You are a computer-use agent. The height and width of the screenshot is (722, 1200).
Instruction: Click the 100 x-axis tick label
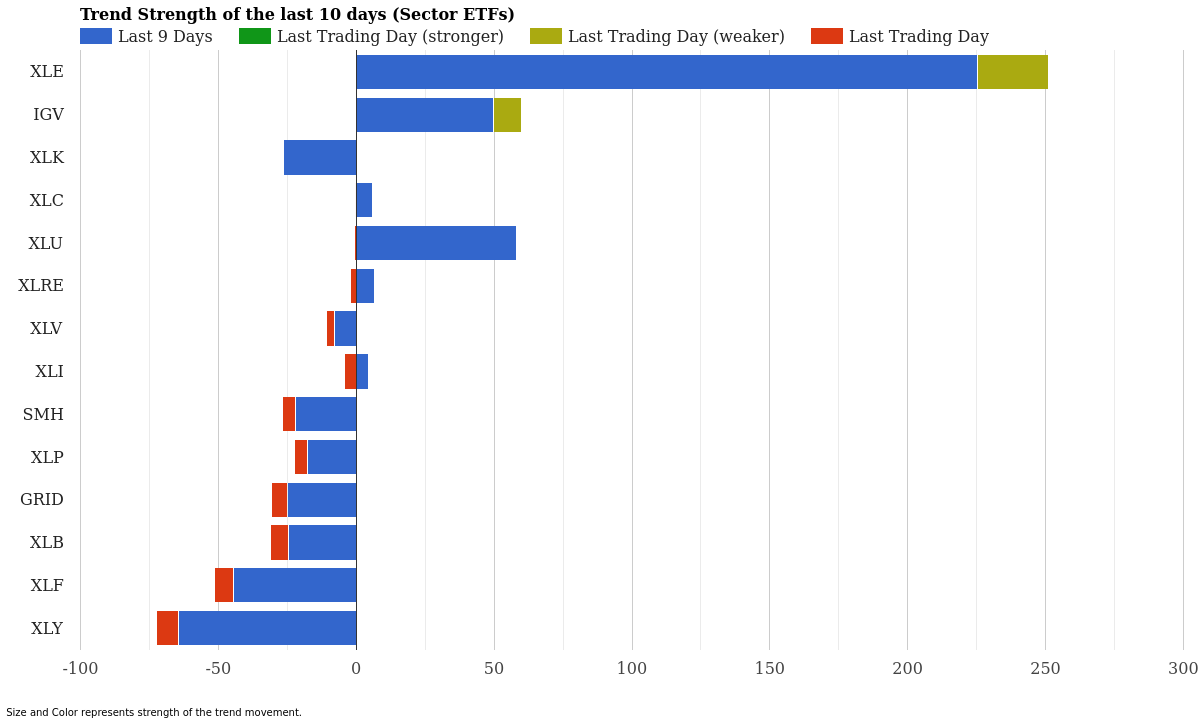[x=632, y=669]
